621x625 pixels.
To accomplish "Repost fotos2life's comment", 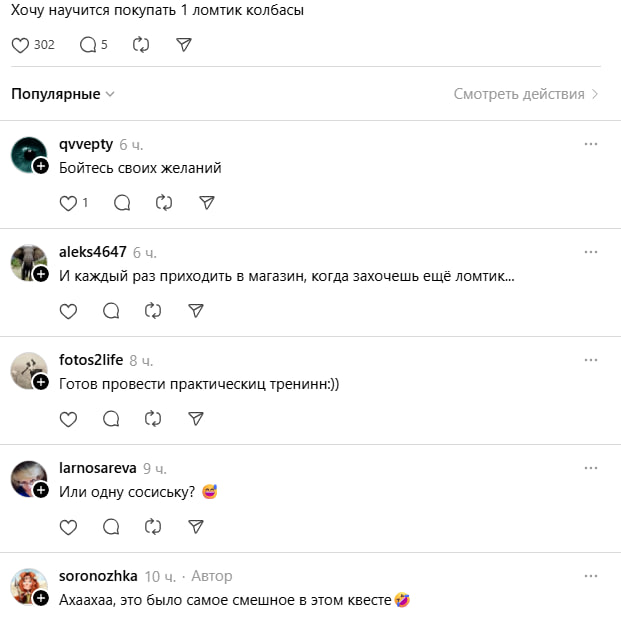I will pos(153,419).
